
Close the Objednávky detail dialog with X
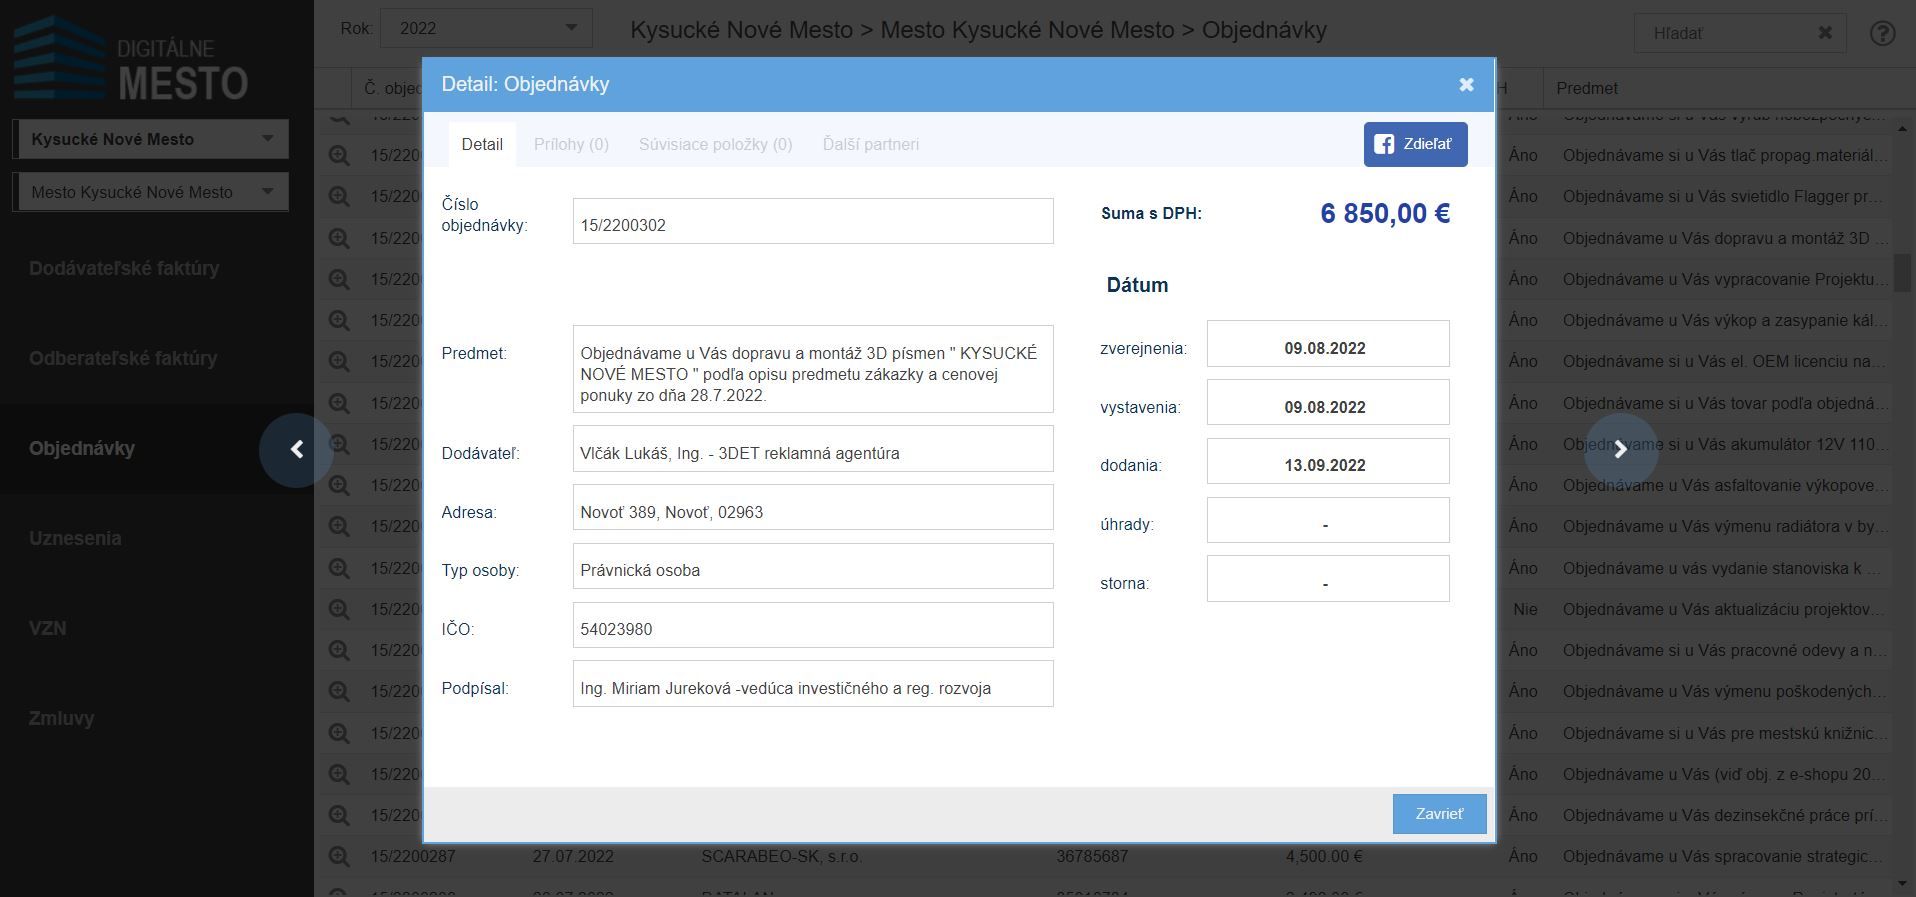(x=1466, y=85)
